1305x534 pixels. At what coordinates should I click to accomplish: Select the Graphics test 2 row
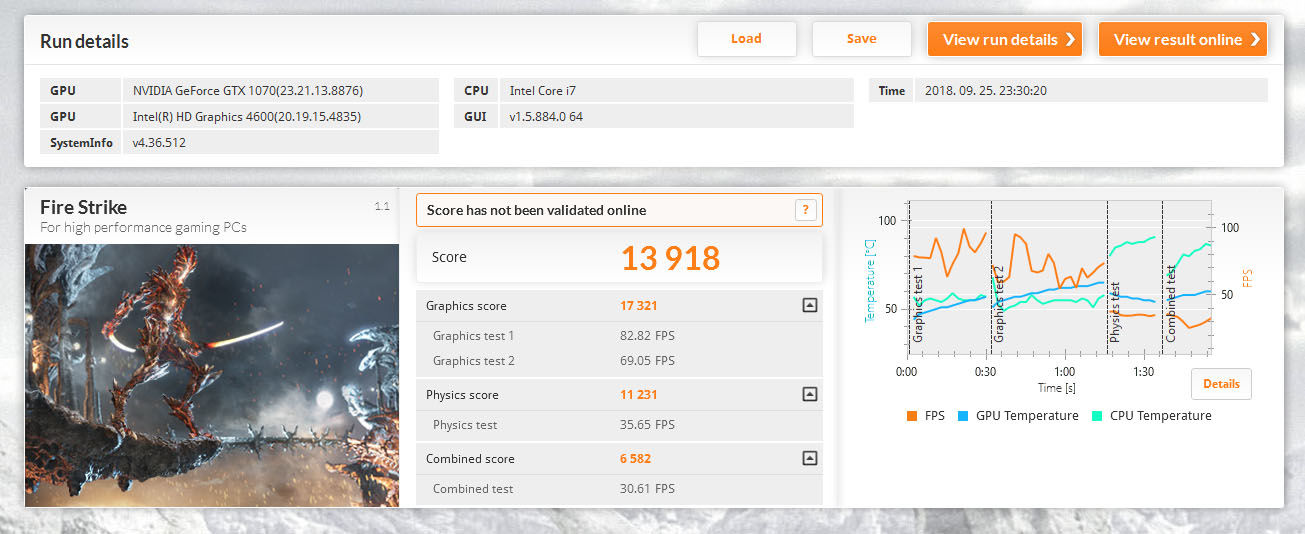tap(619, 361)
